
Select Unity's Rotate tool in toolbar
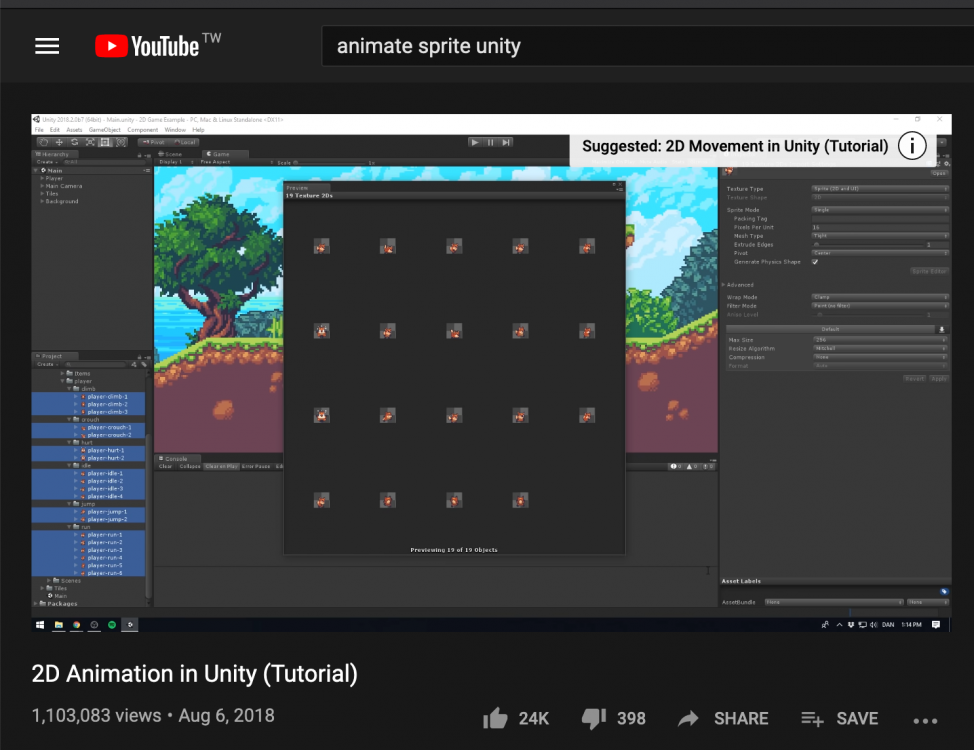75,142
